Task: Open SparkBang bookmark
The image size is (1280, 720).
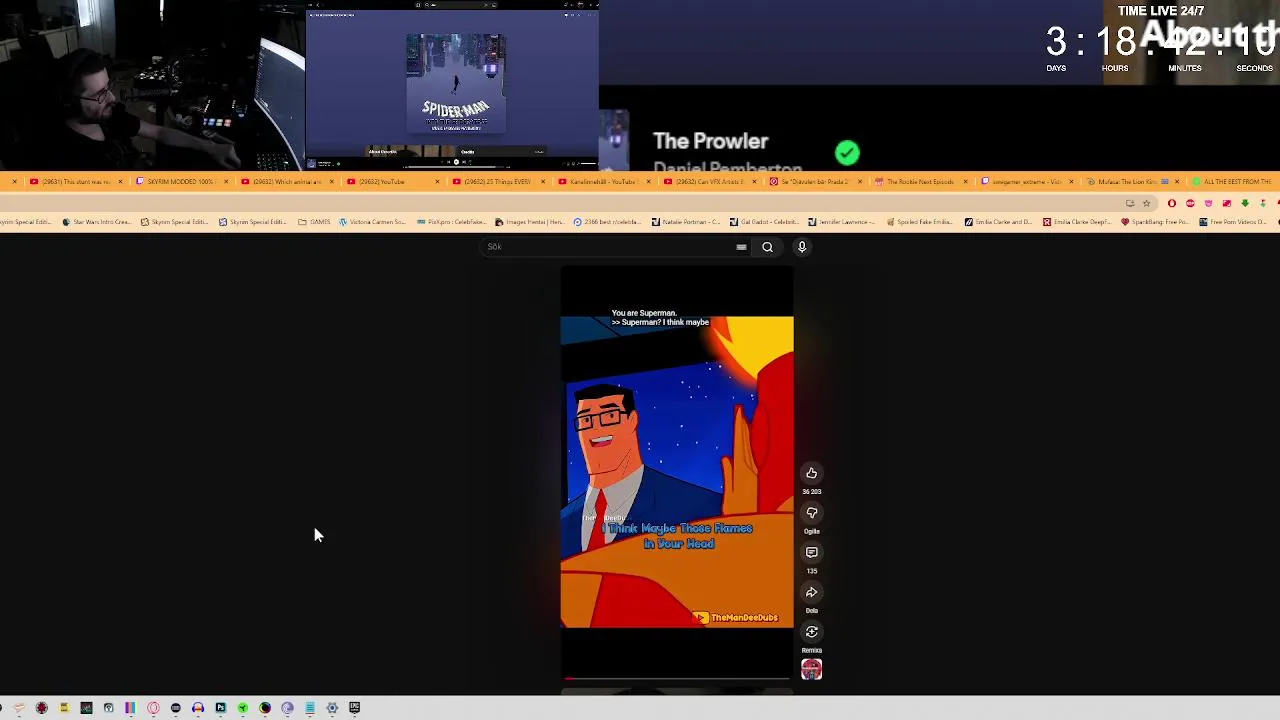Action: [1154, 222]
